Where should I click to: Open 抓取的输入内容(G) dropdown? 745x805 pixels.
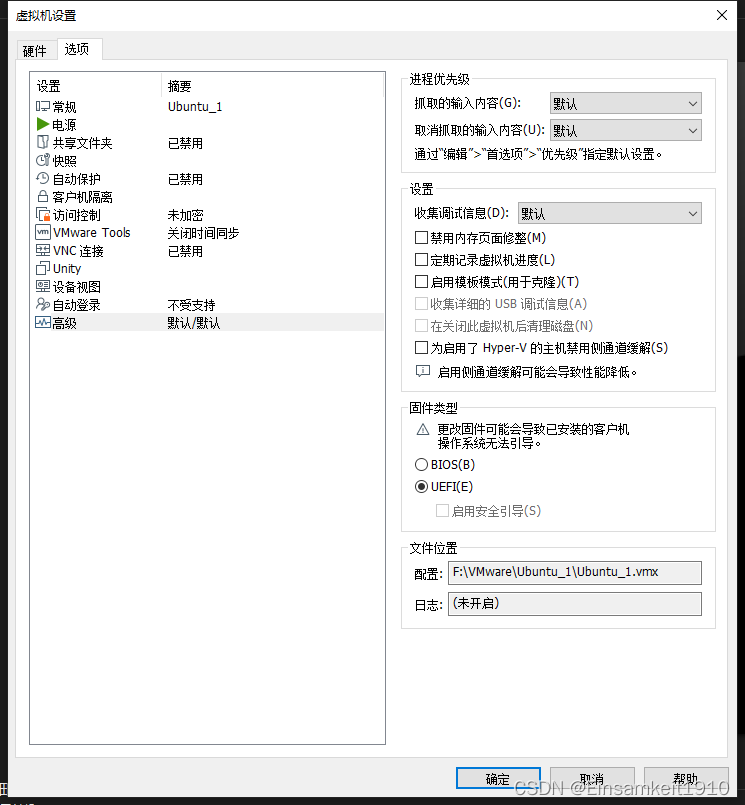625,104
